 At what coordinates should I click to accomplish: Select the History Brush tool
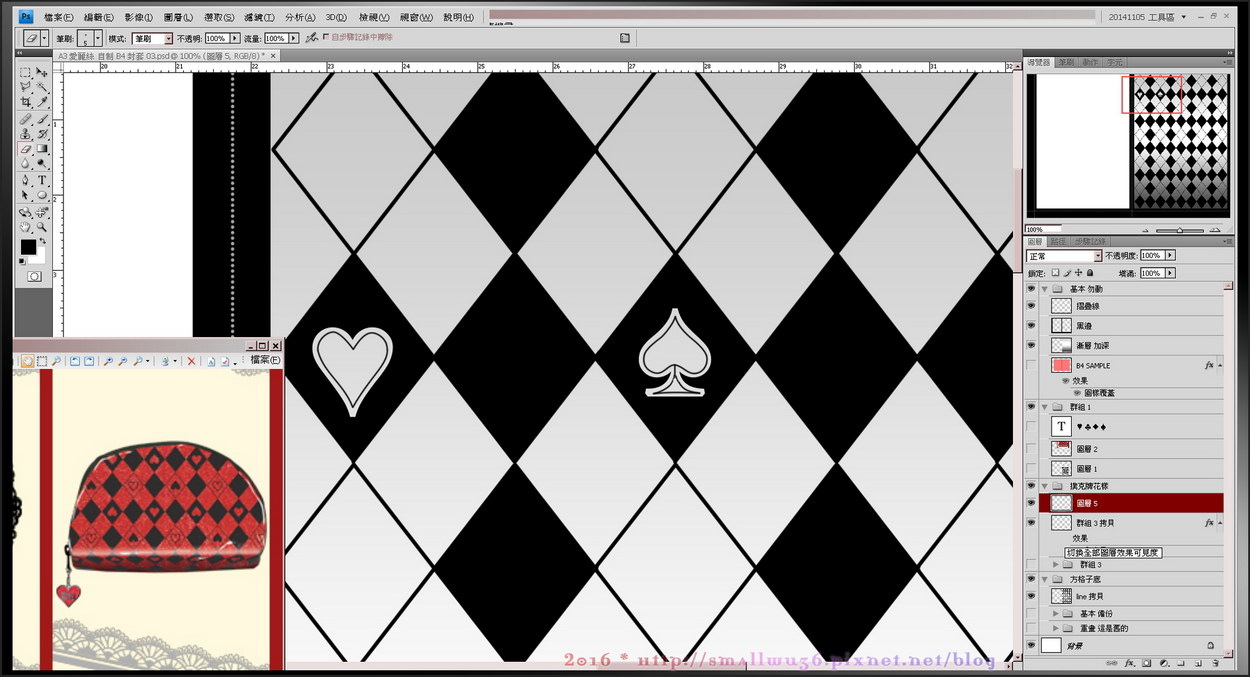42,133
